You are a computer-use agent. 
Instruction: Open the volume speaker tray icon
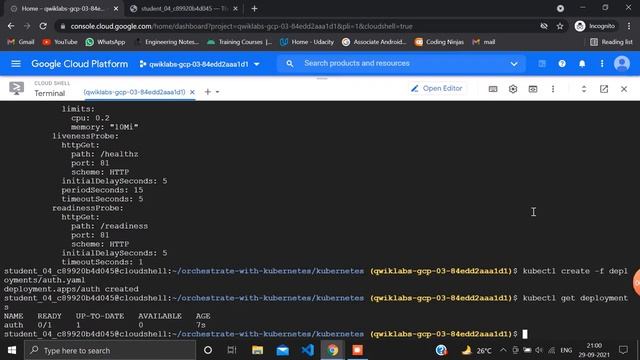pos(539,350)
